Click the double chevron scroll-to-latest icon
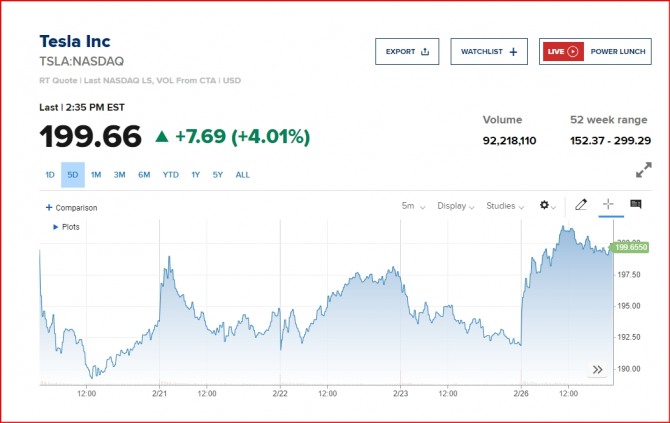Screen dimensions: 670x423 coord(597,369)
